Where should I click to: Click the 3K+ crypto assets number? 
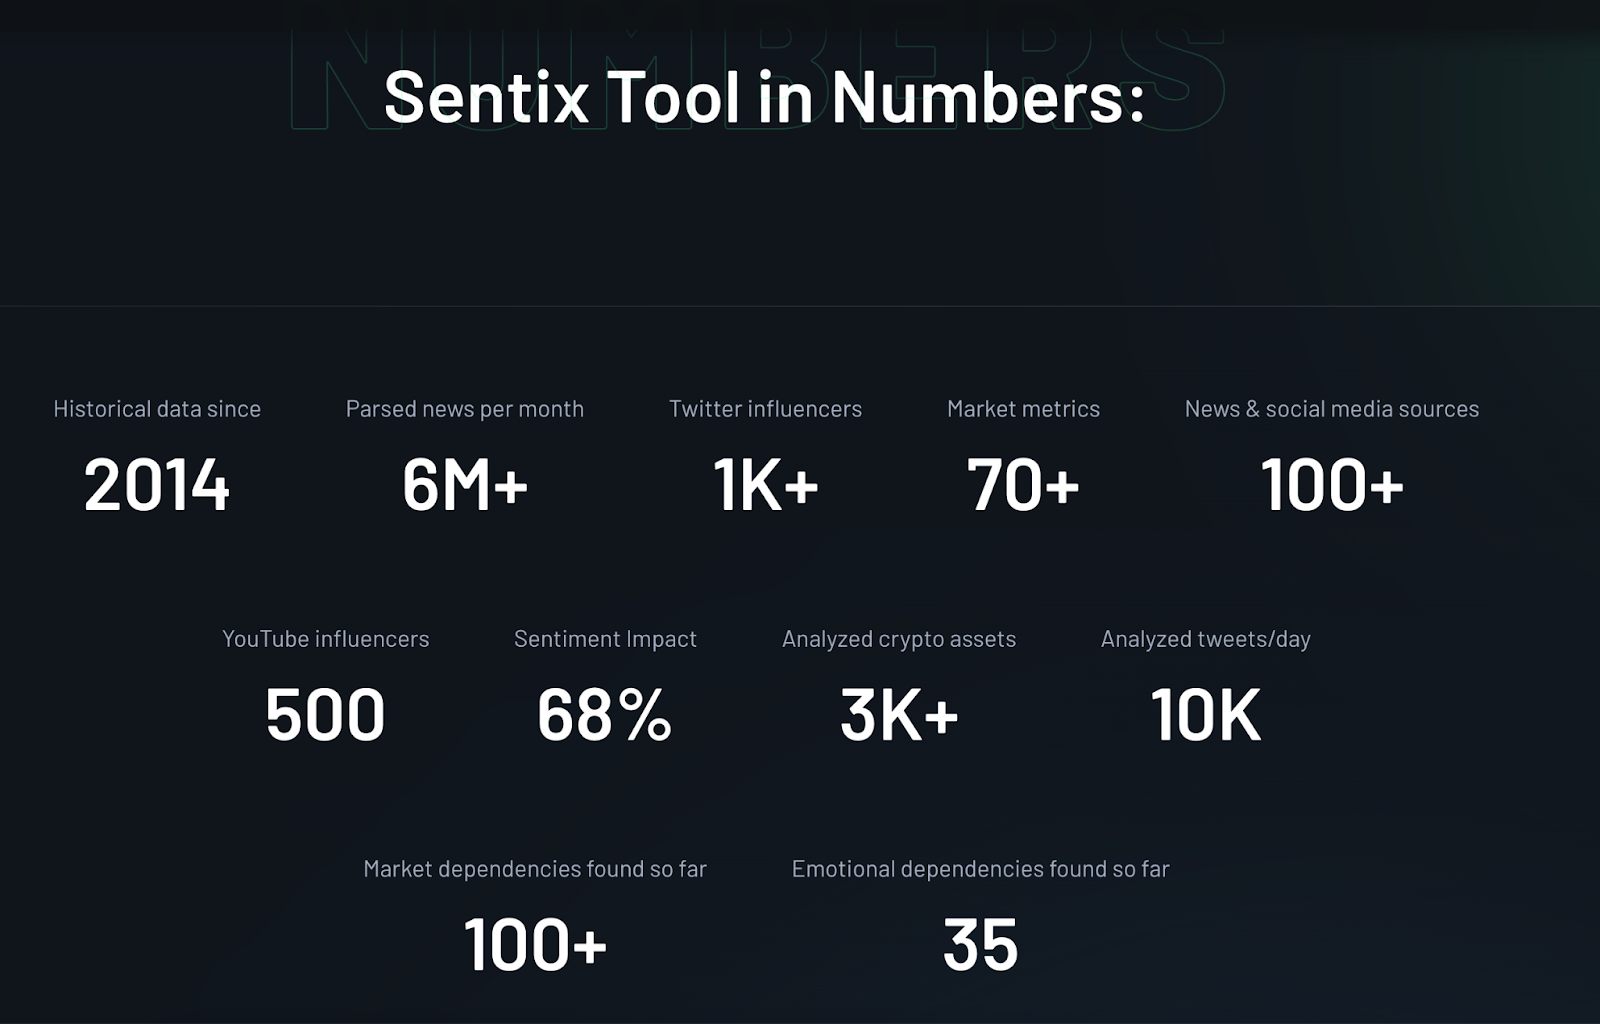click(x=900, y=715)
